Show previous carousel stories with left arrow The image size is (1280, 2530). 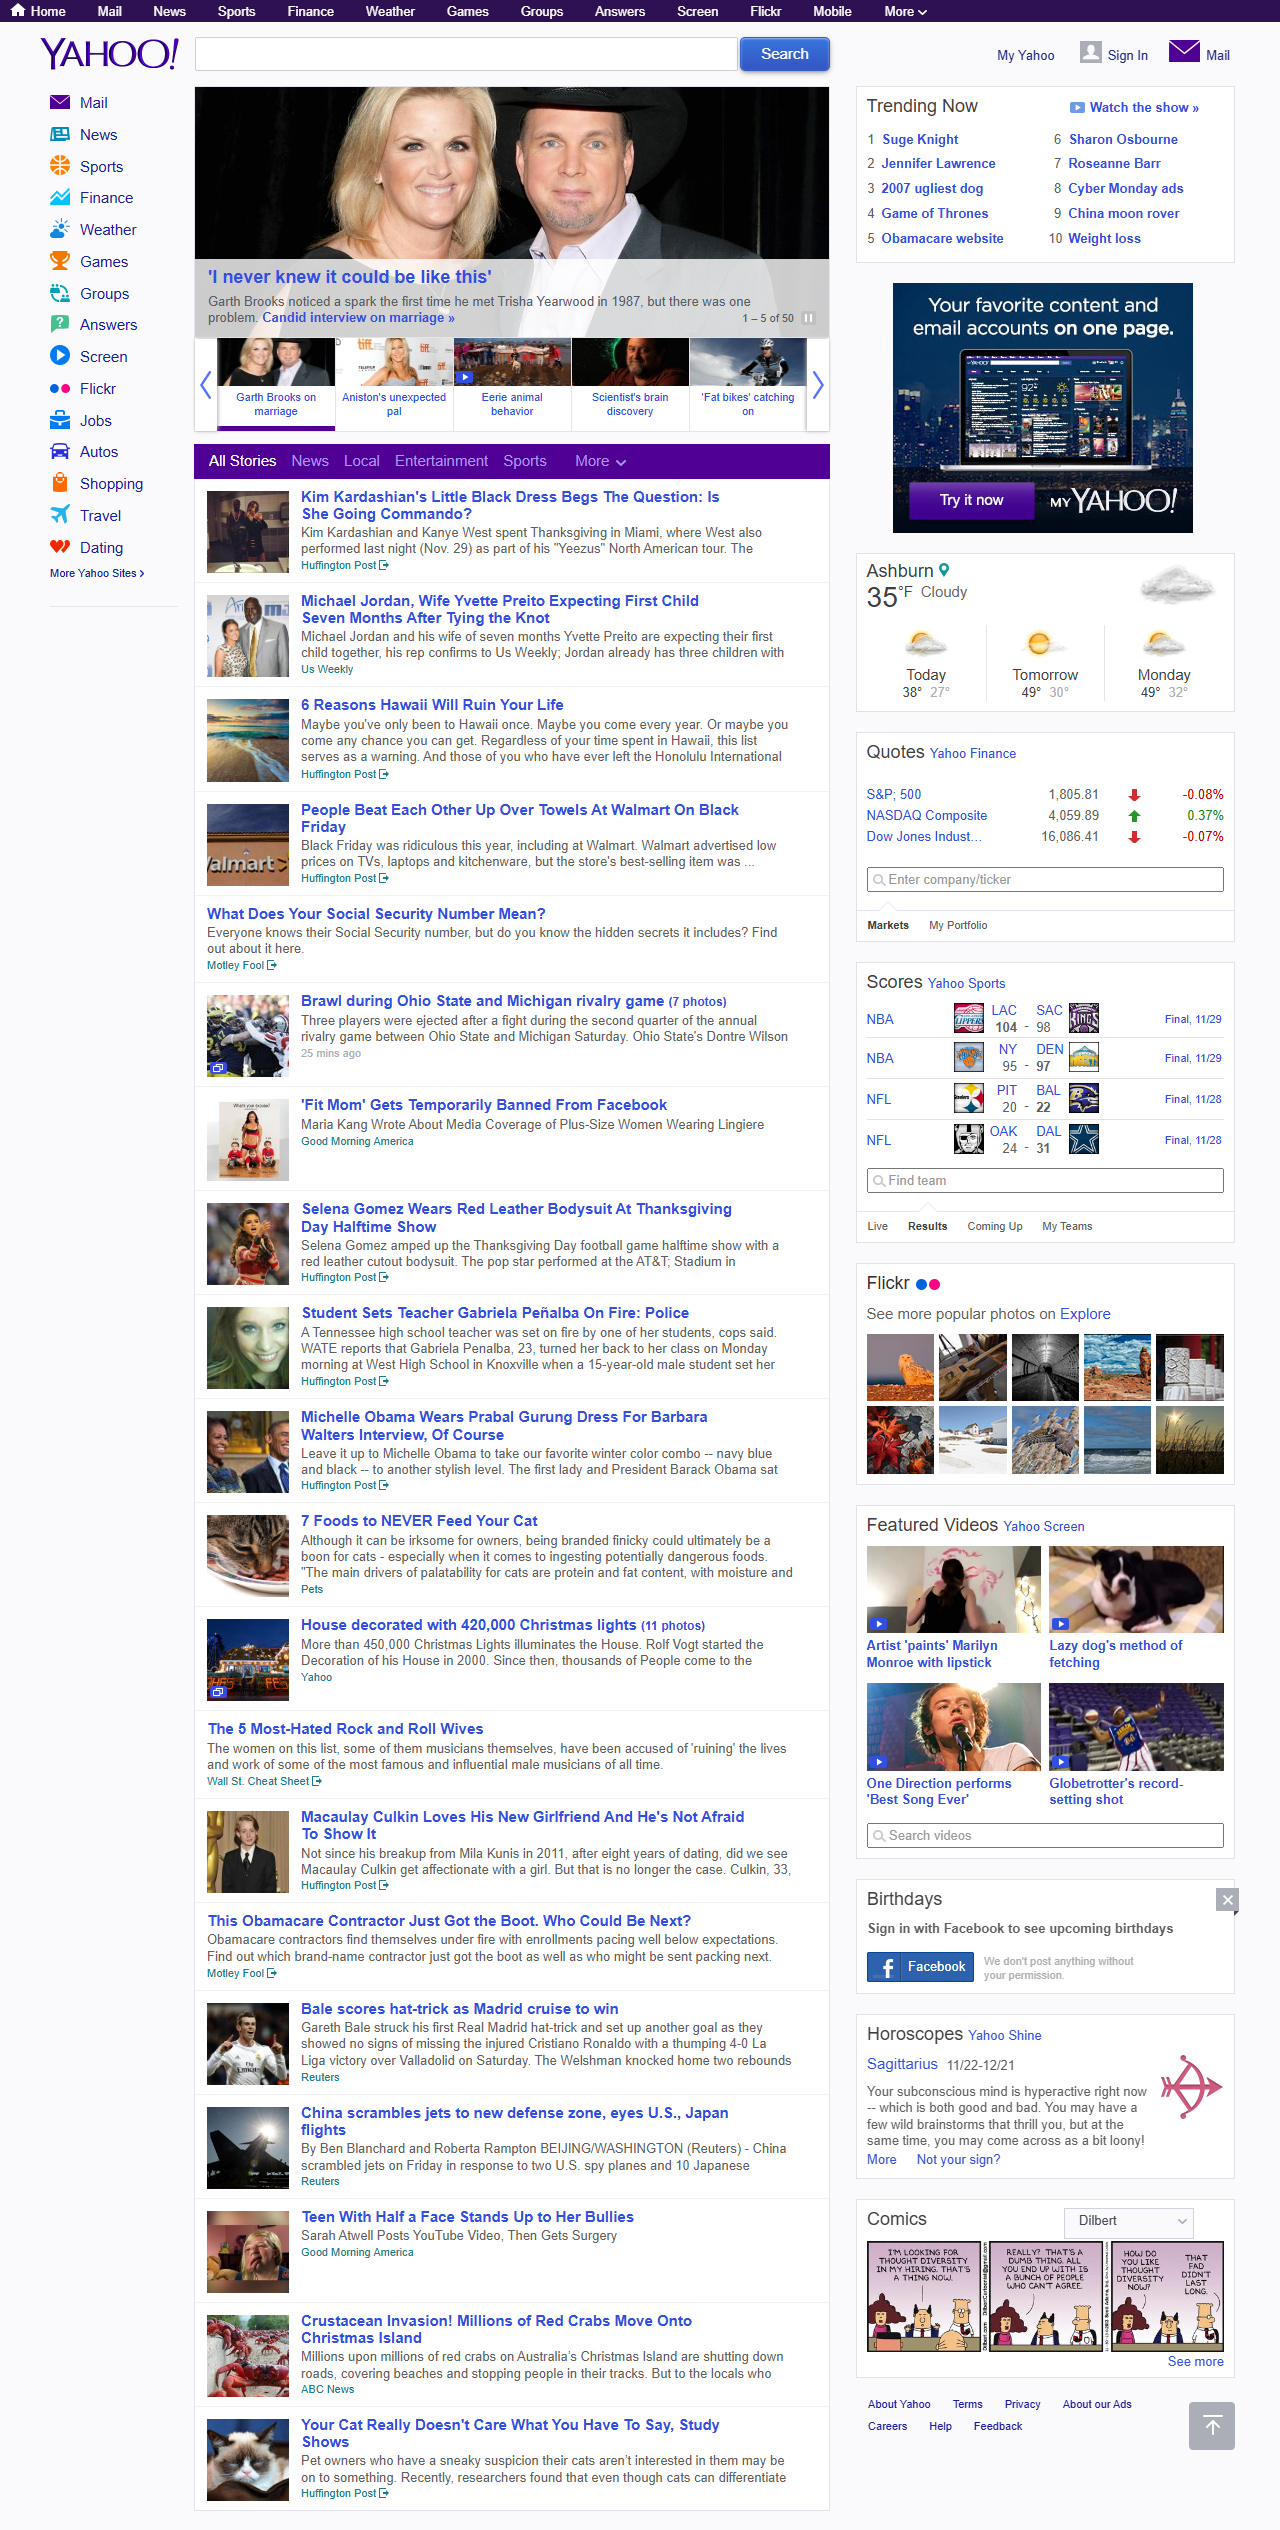tap(206, 385)
